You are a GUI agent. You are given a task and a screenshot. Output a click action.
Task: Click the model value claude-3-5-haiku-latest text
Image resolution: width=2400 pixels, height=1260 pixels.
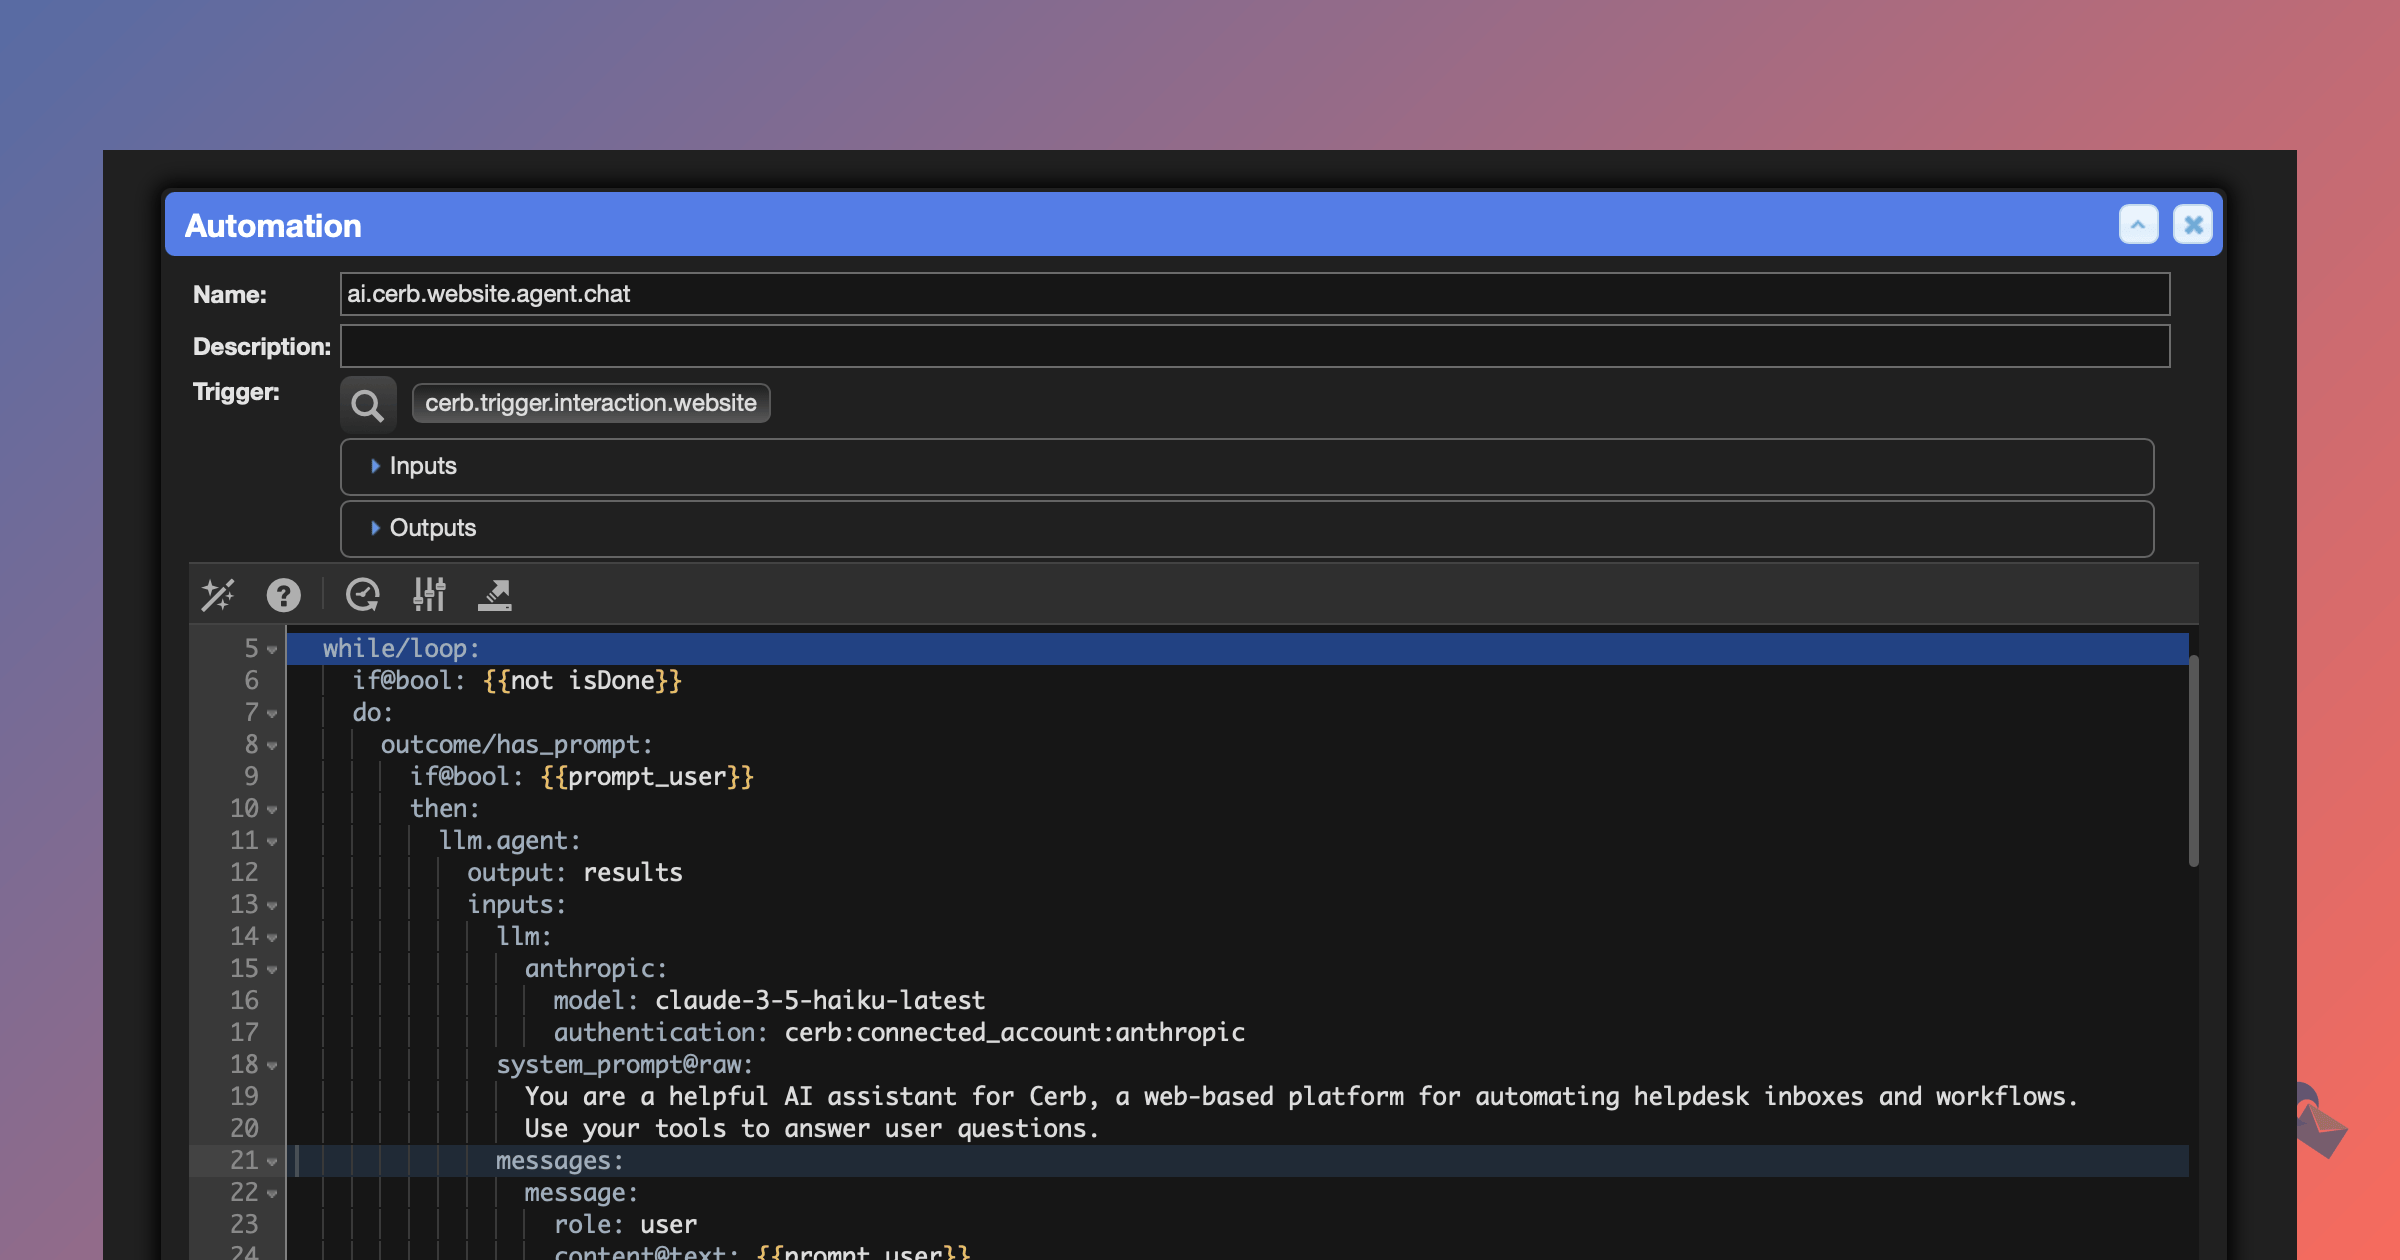(x=819, y=1000)
